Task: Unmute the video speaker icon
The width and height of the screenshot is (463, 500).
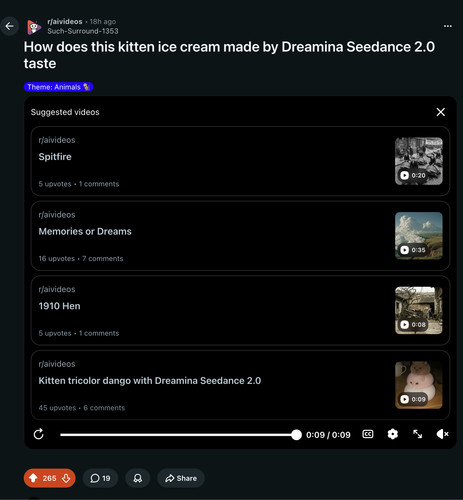Action: pos(443,434)
